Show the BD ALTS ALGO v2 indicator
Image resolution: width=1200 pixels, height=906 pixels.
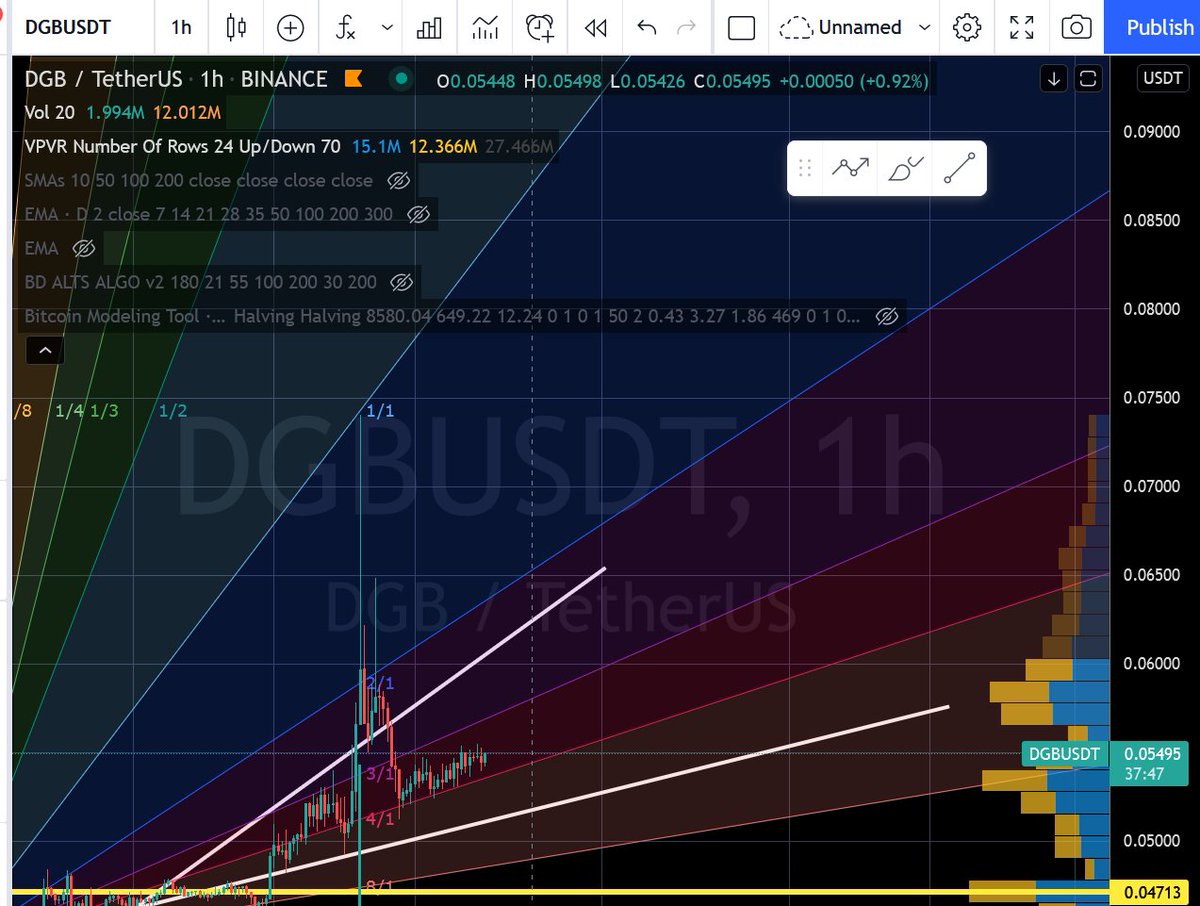pos(401,282)
